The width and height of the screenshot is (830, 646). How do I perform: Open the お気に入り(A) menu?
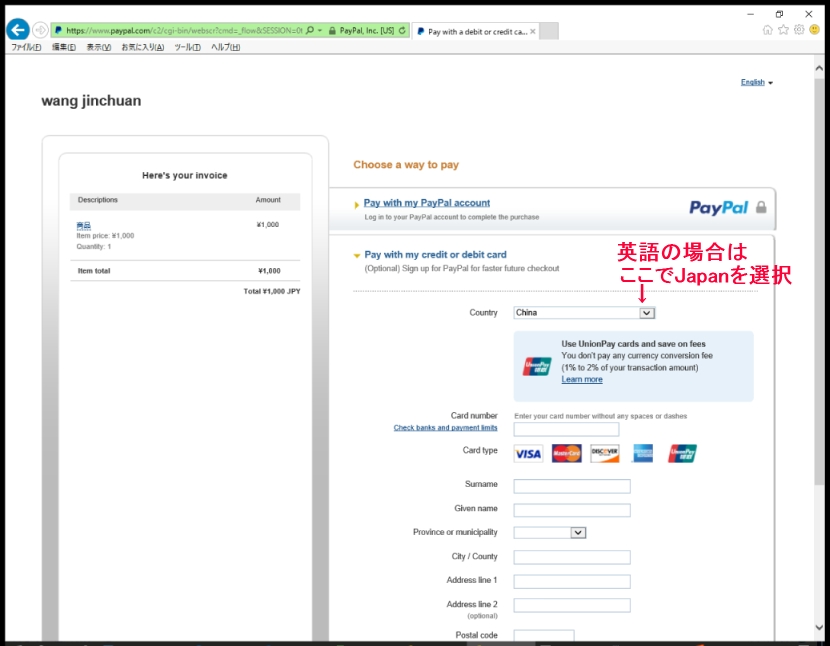click(x=142, y=47)
